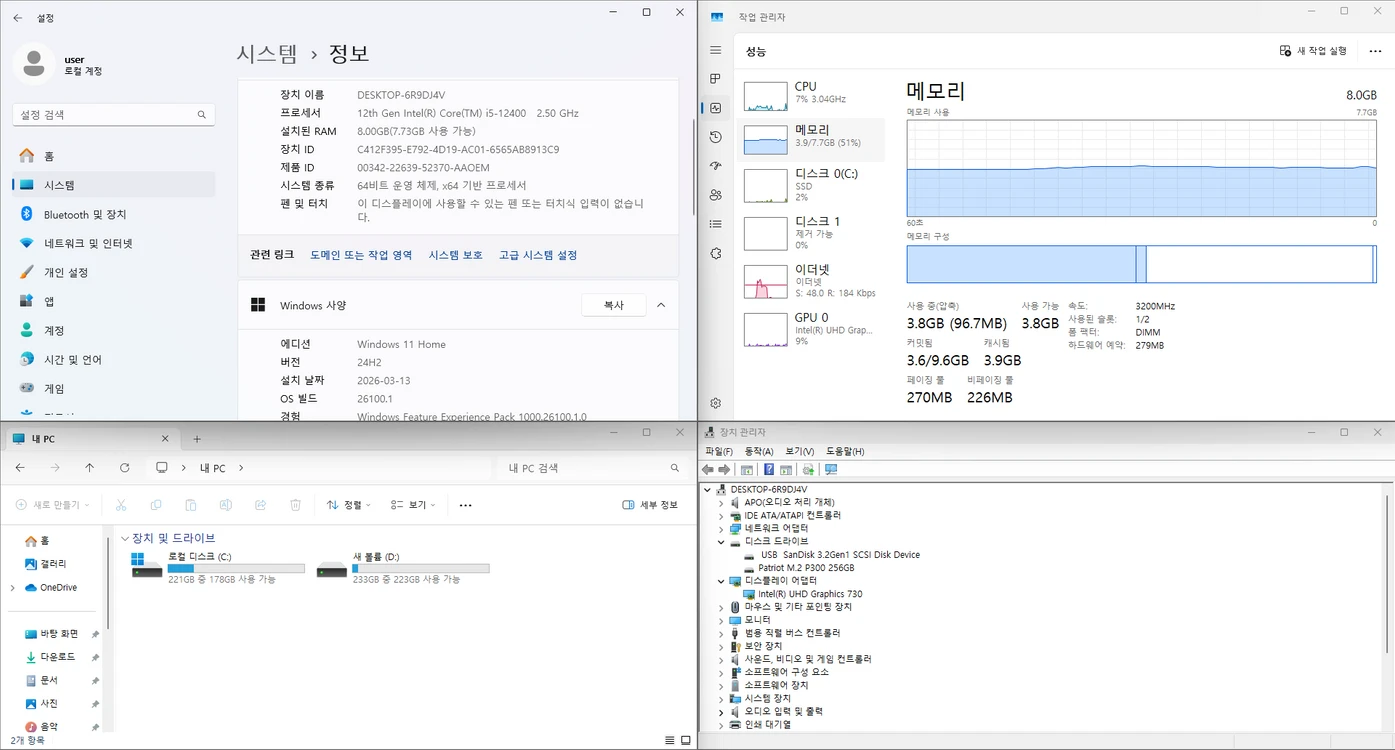Add new tab in File Explorer
This screenshot has width=1395, height=750.
[x=197, y=439]
